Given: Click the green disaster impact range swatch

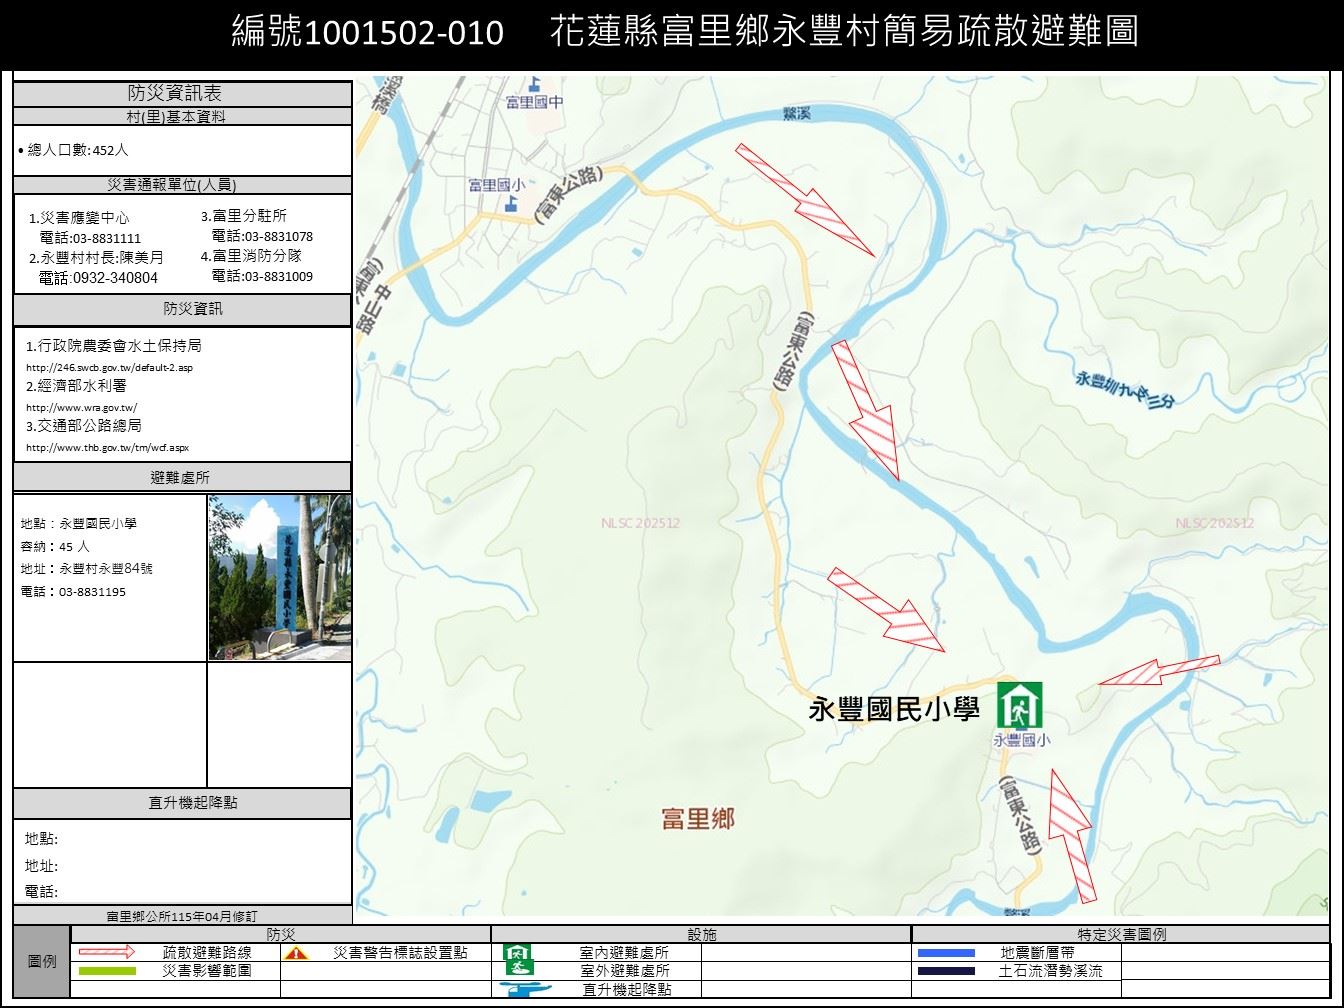Looking at the screenshot, I should pyautogui.click(x=106, y=970).
